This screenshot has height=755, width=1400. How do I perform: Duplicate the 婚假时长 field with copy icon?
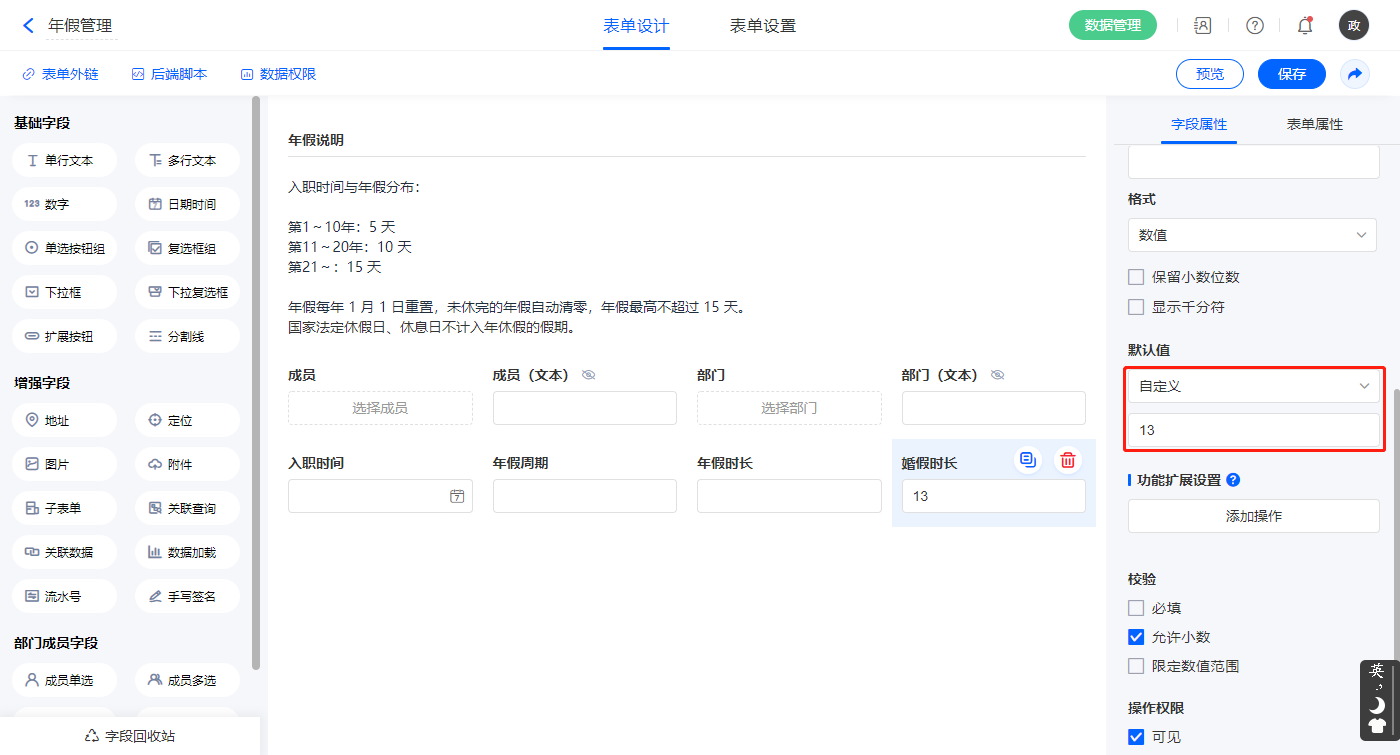1027,460
